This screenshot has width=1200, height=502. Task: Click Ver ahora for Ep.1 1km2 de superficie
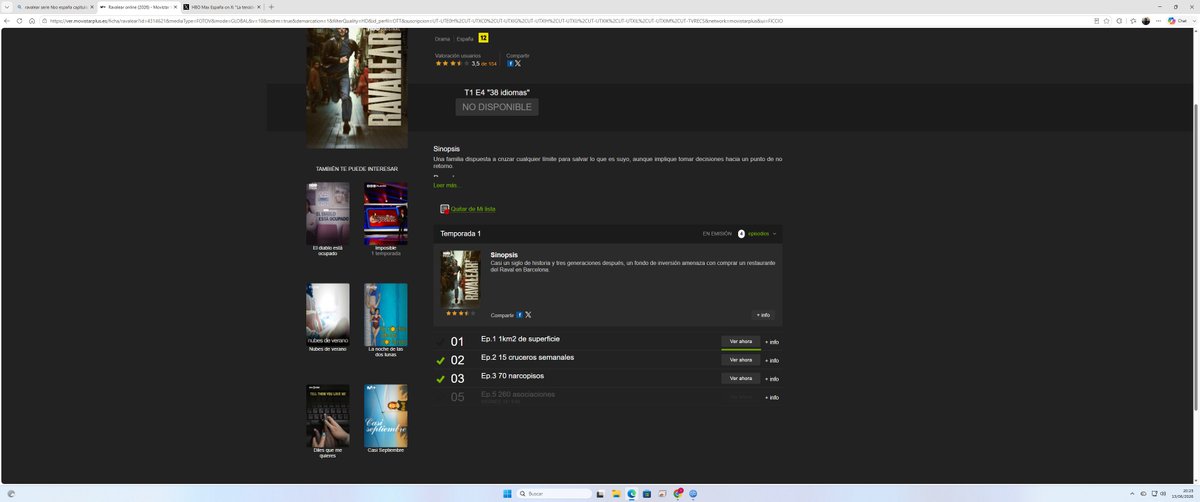pyautogui.click(x=741, y=341)
